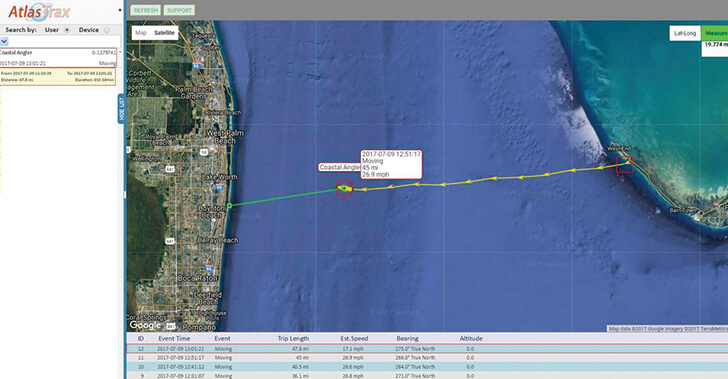Select the Device search radio button
The image size is (728, 379).
107,30
